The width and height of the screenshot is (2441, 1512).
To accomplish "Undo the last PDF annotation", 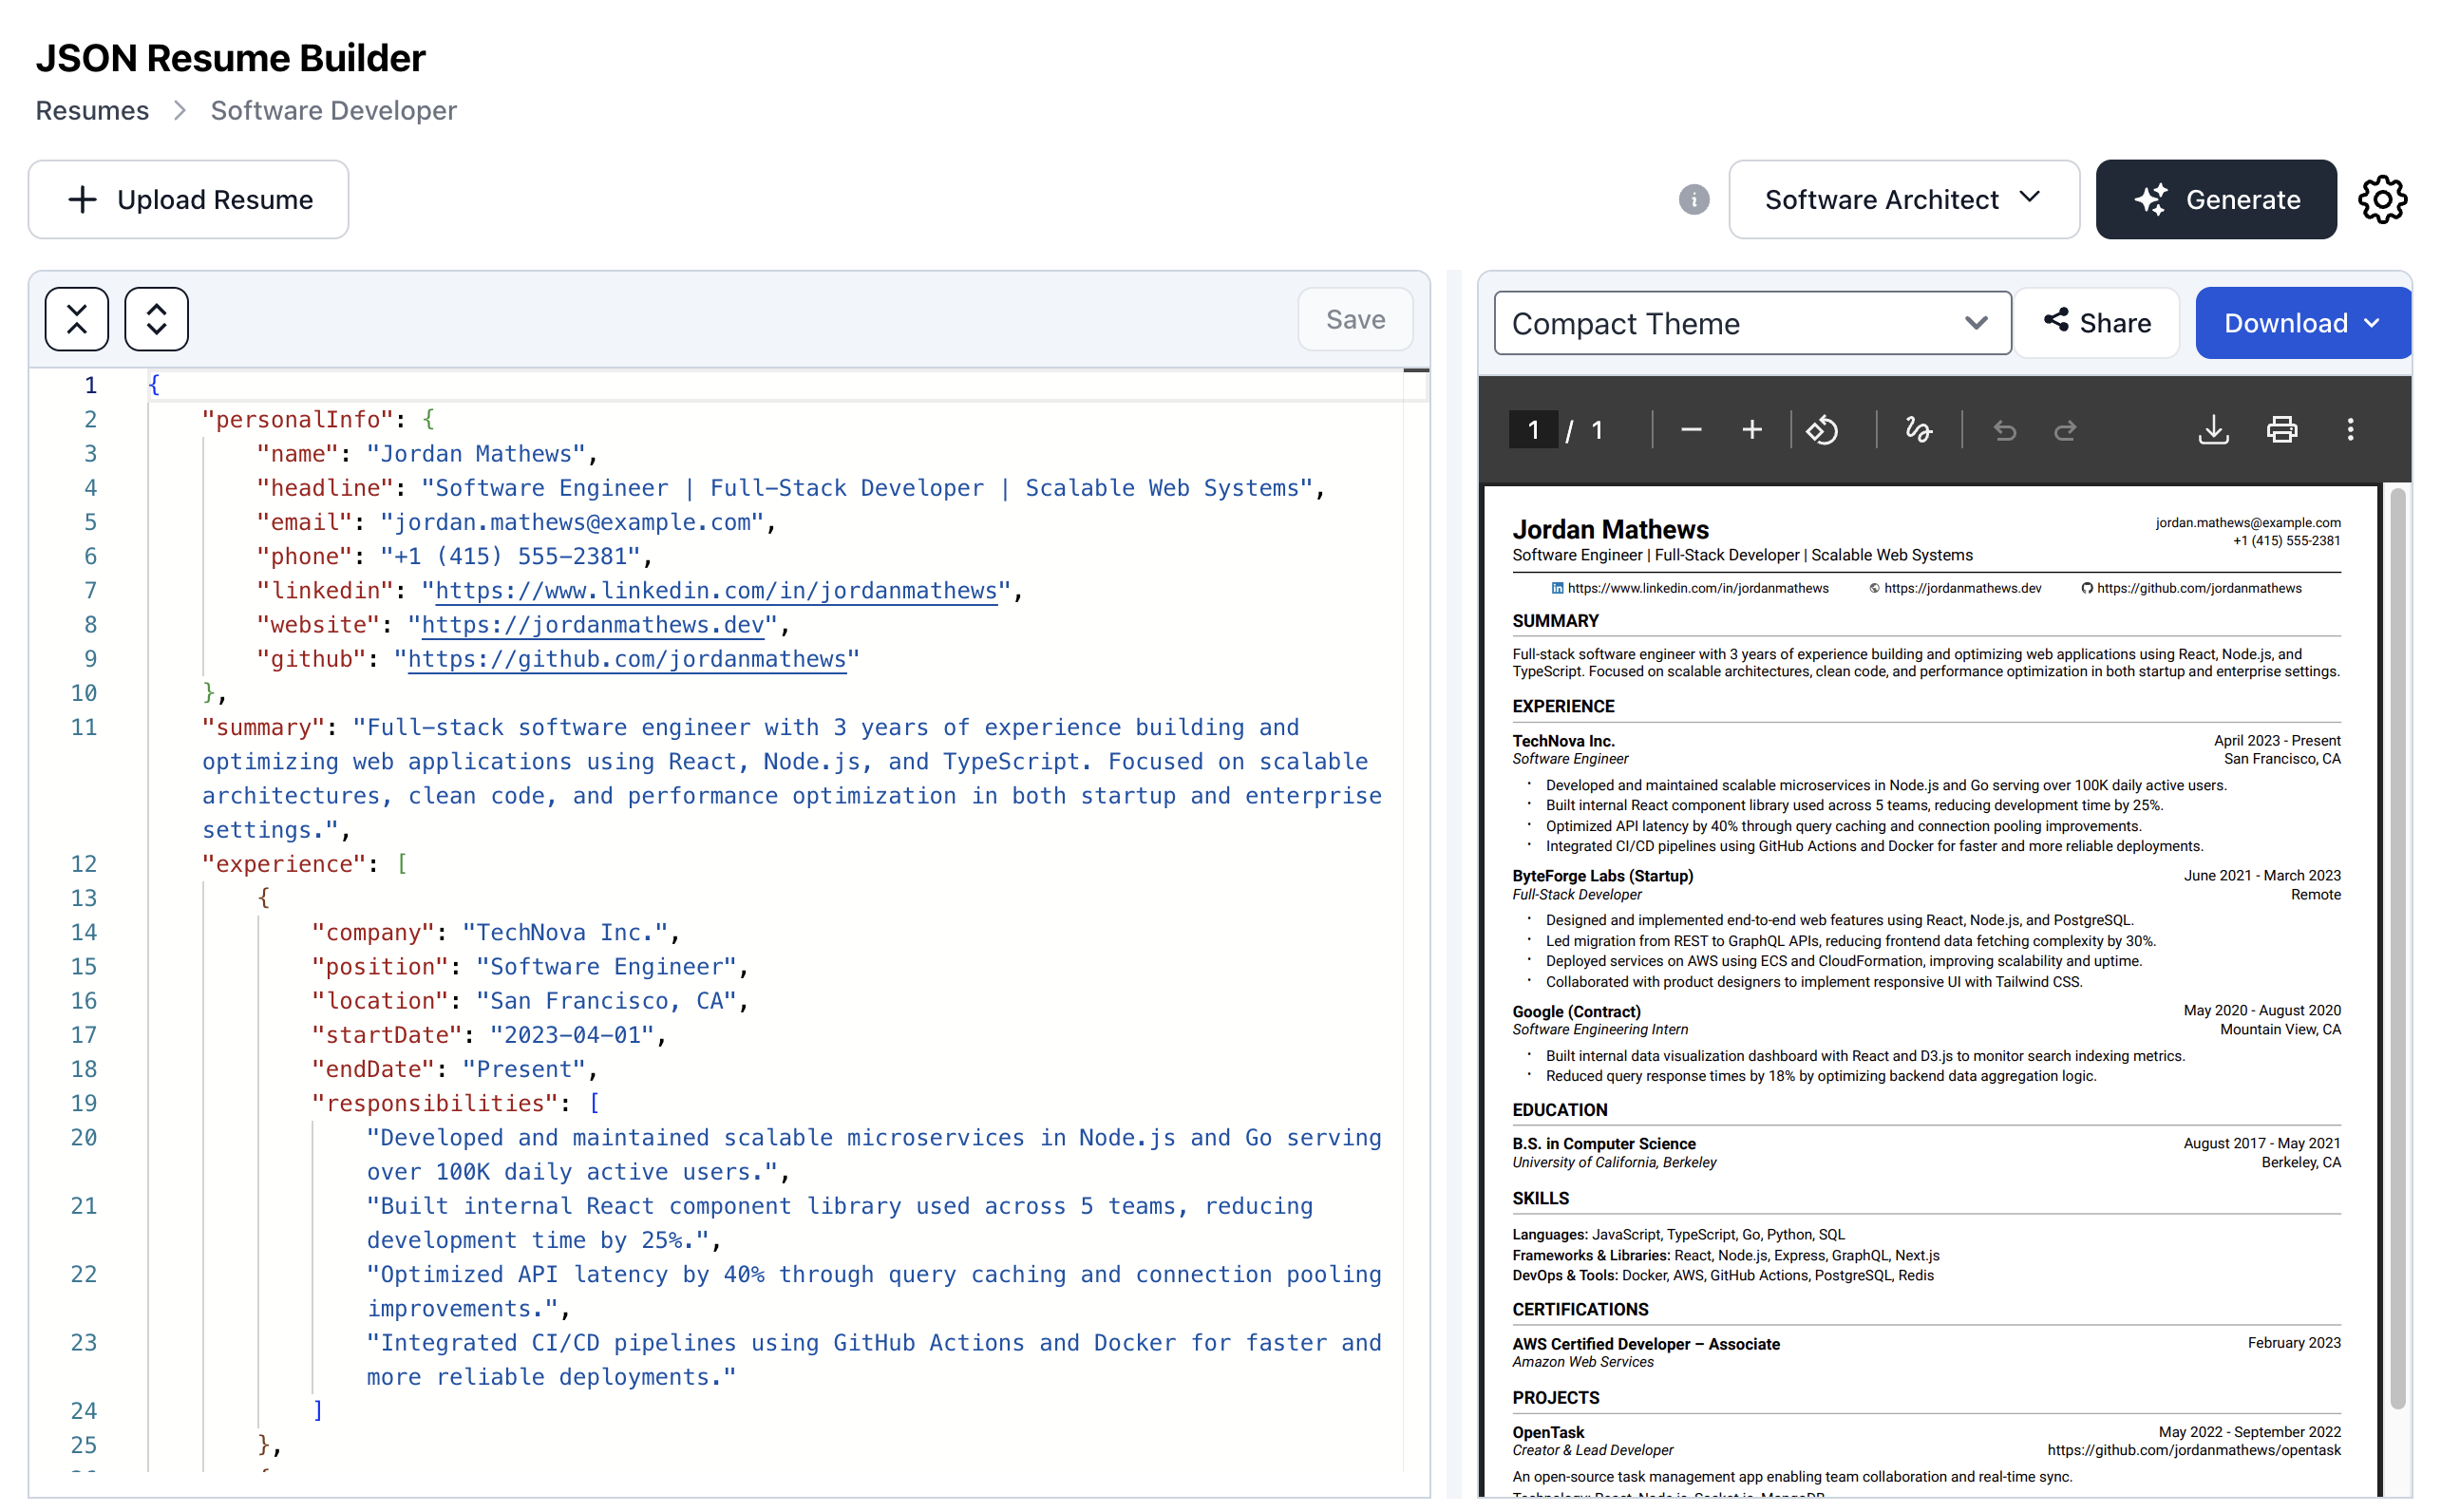I will (x=2004, y=430).
